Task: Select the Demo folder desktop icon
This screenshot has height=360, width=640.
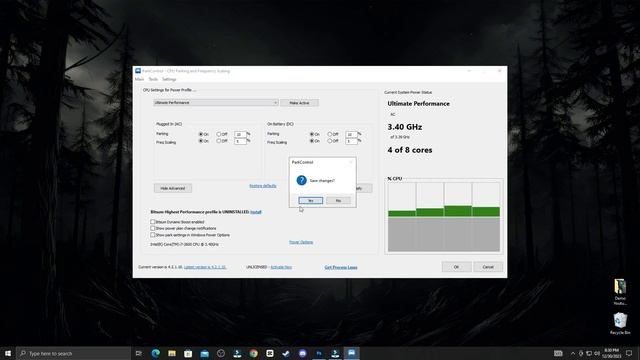Action: (620, 292)
